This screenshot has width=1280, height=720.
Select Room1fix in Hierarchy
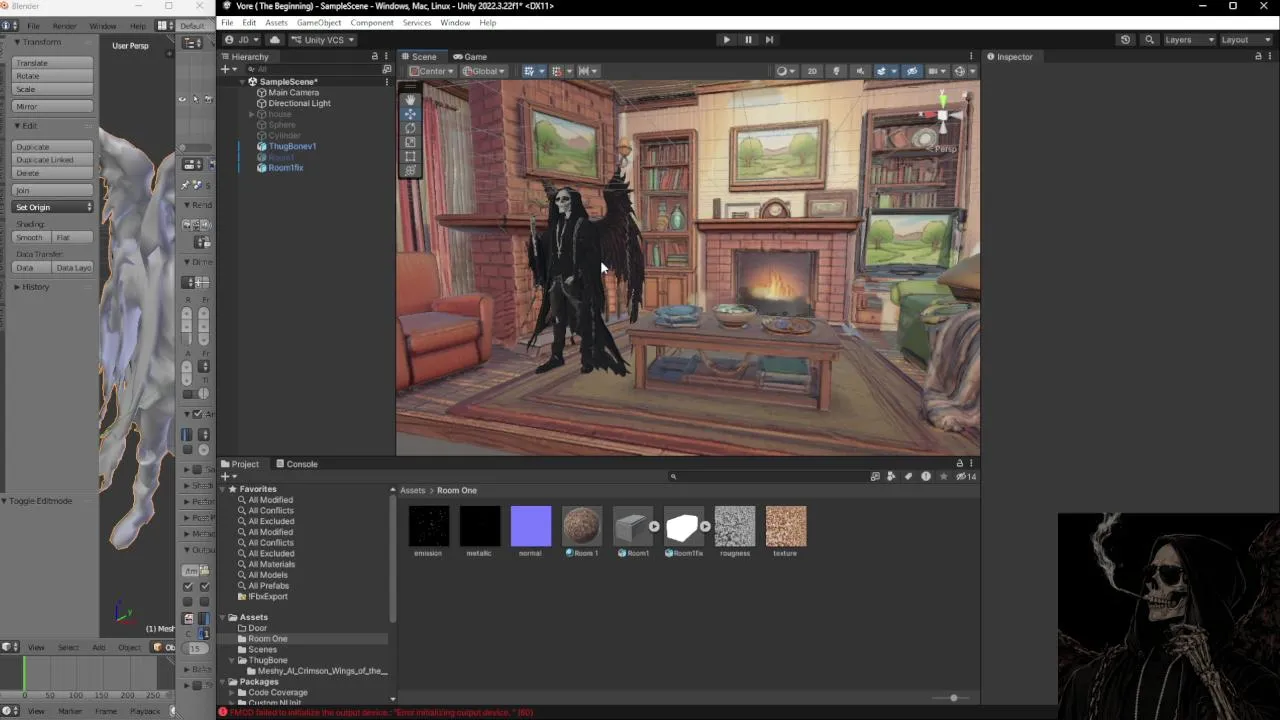click(x=285, y=168)
